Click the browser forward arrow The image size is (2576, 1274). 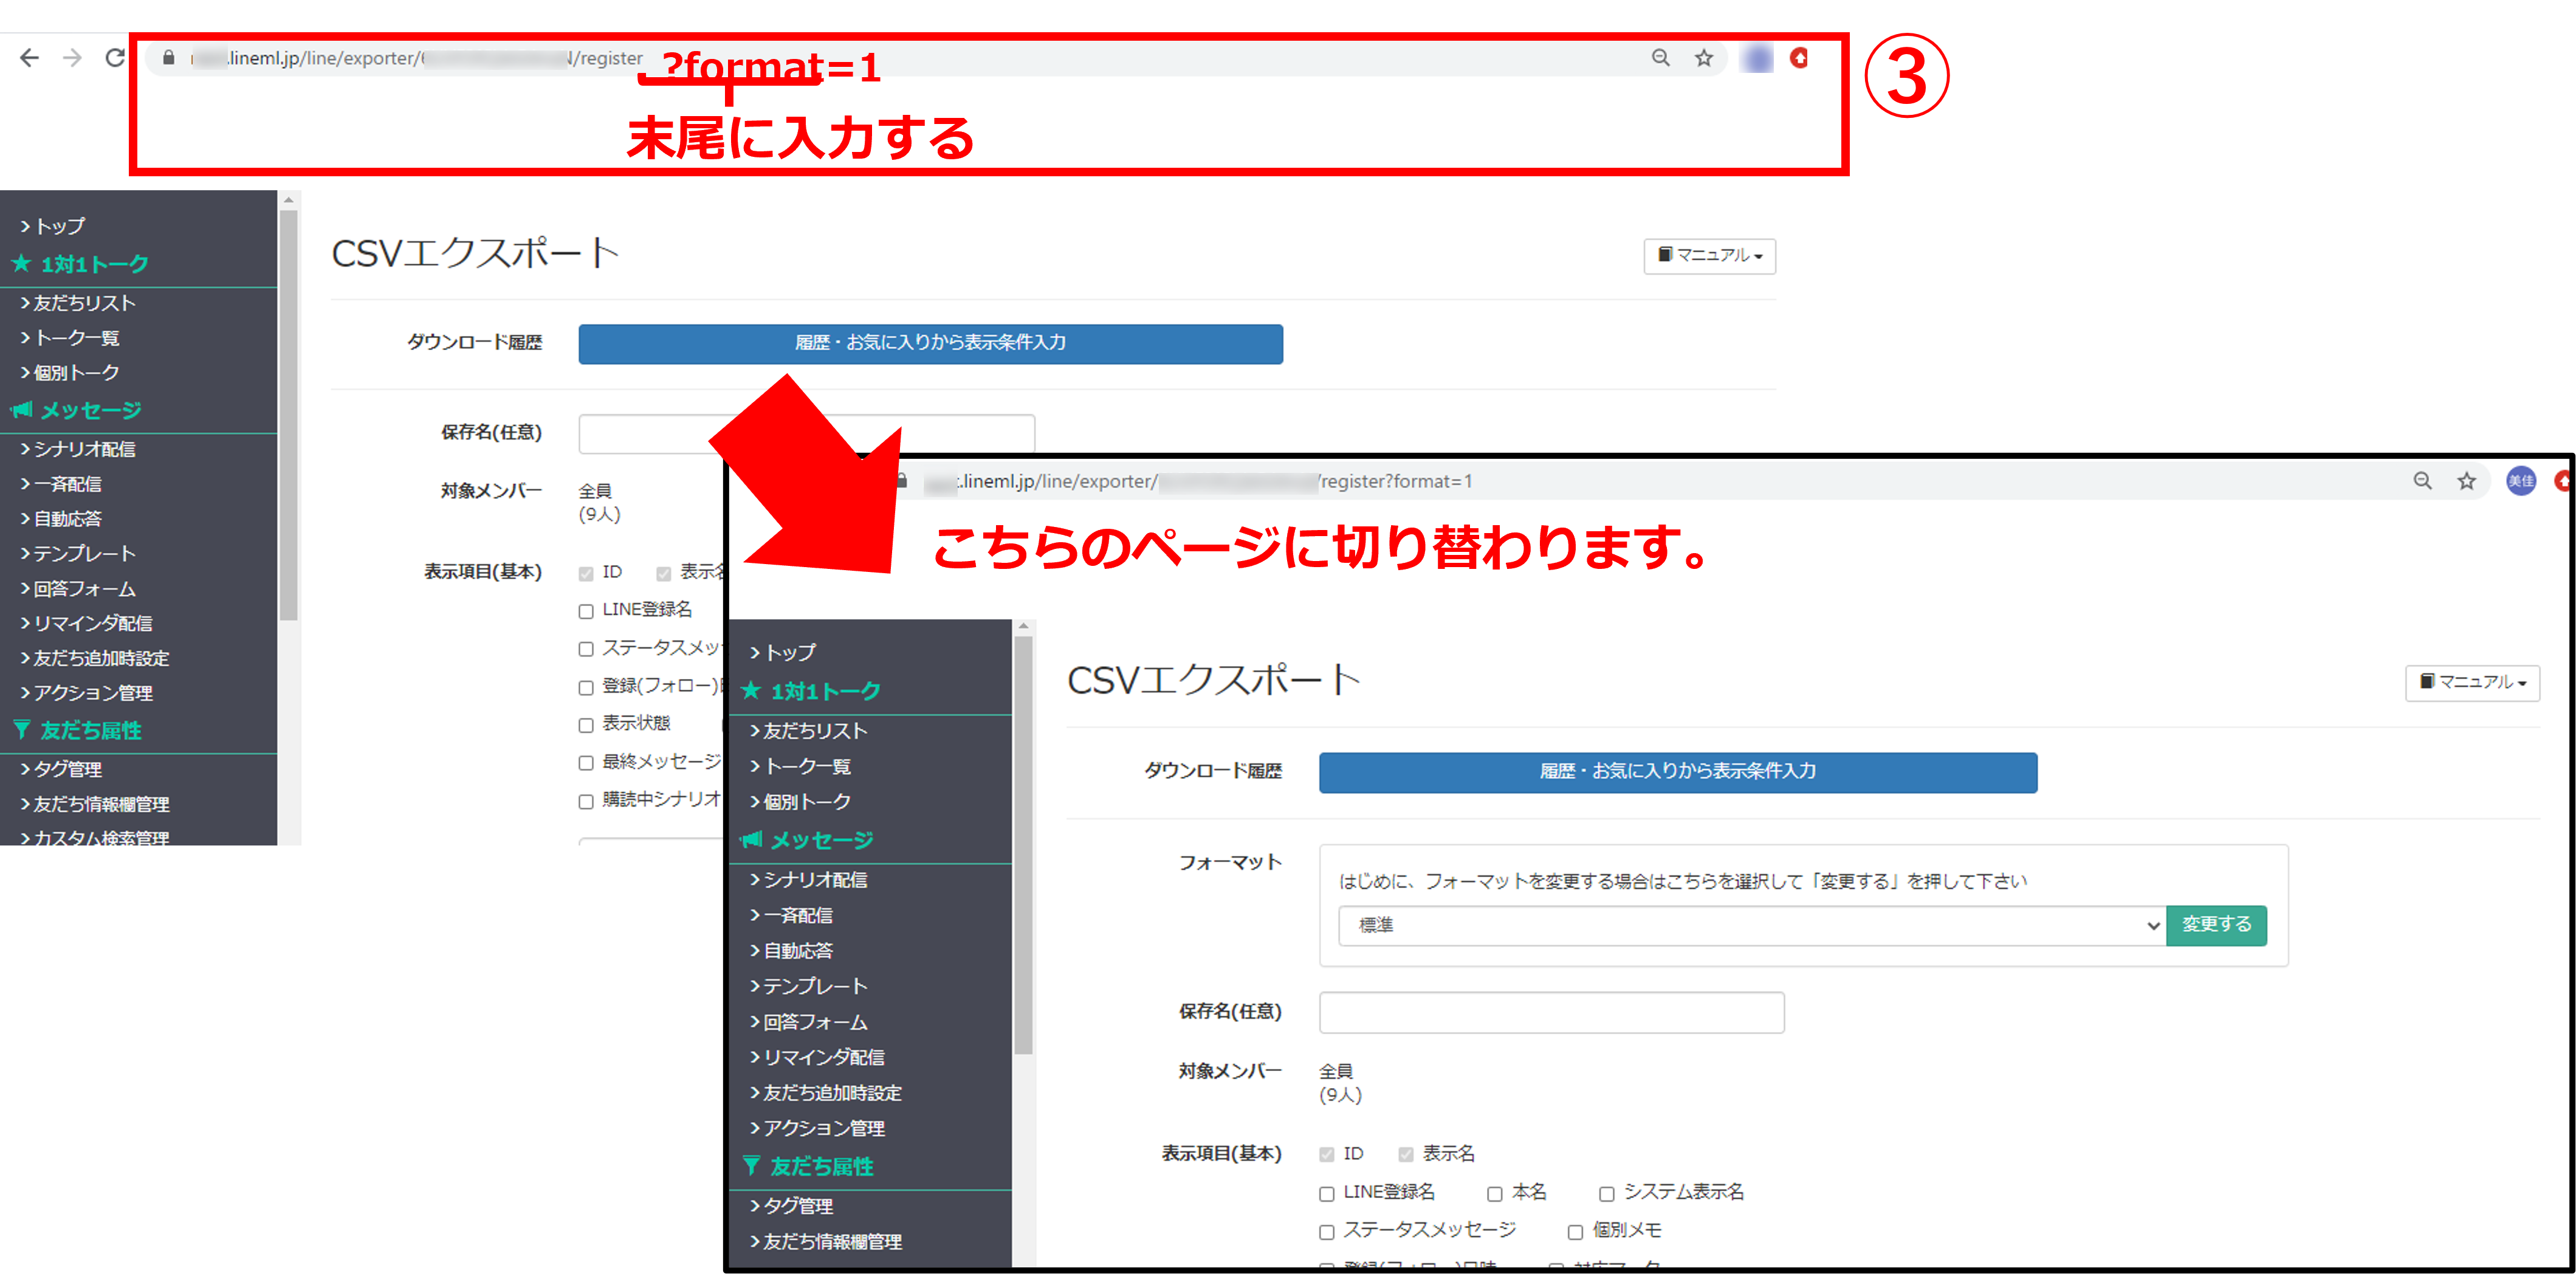pos(72,58)
